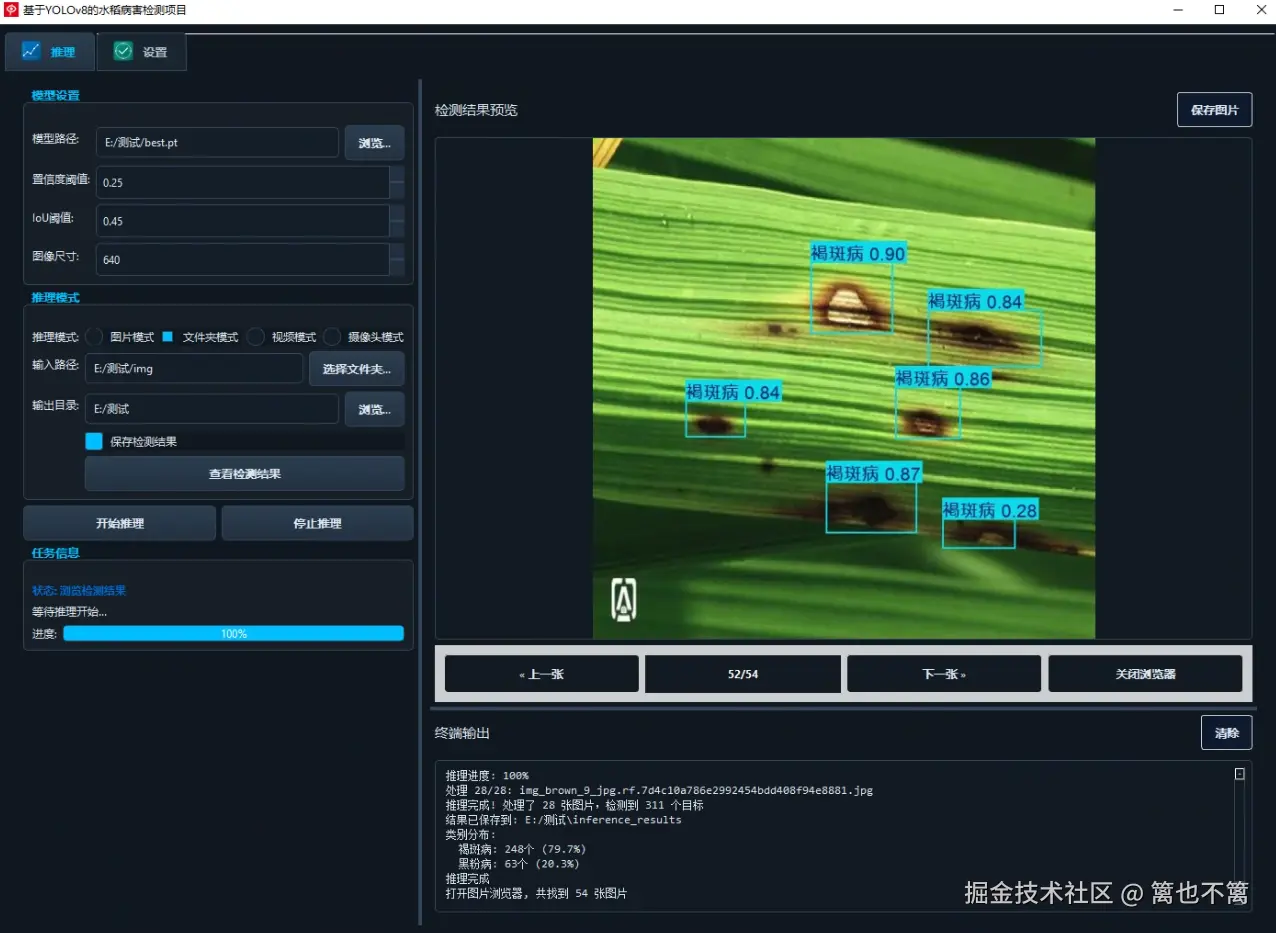Click the 输入路径 input field

[x=194, y=368]
